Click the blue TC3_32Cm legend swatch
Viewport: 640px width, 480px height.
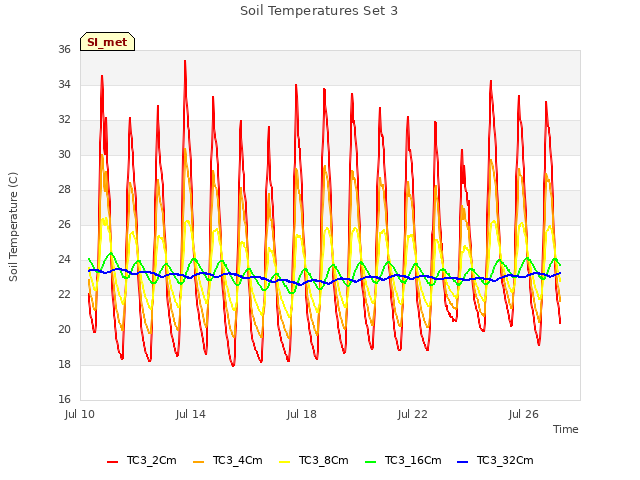click(x=462, y=462)
